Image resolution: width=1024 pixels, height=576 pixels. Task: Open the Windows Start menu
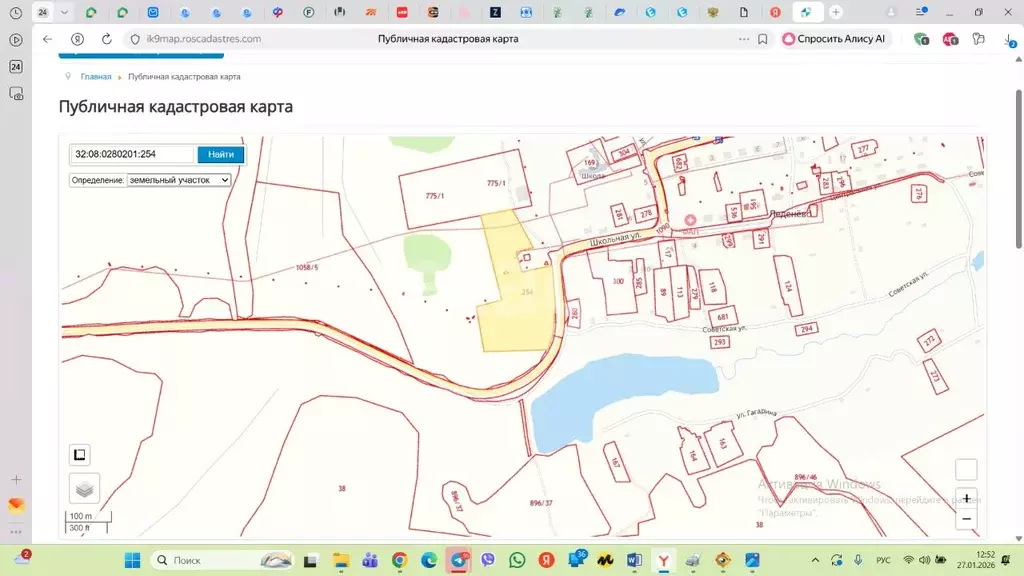tap(132, 560)
